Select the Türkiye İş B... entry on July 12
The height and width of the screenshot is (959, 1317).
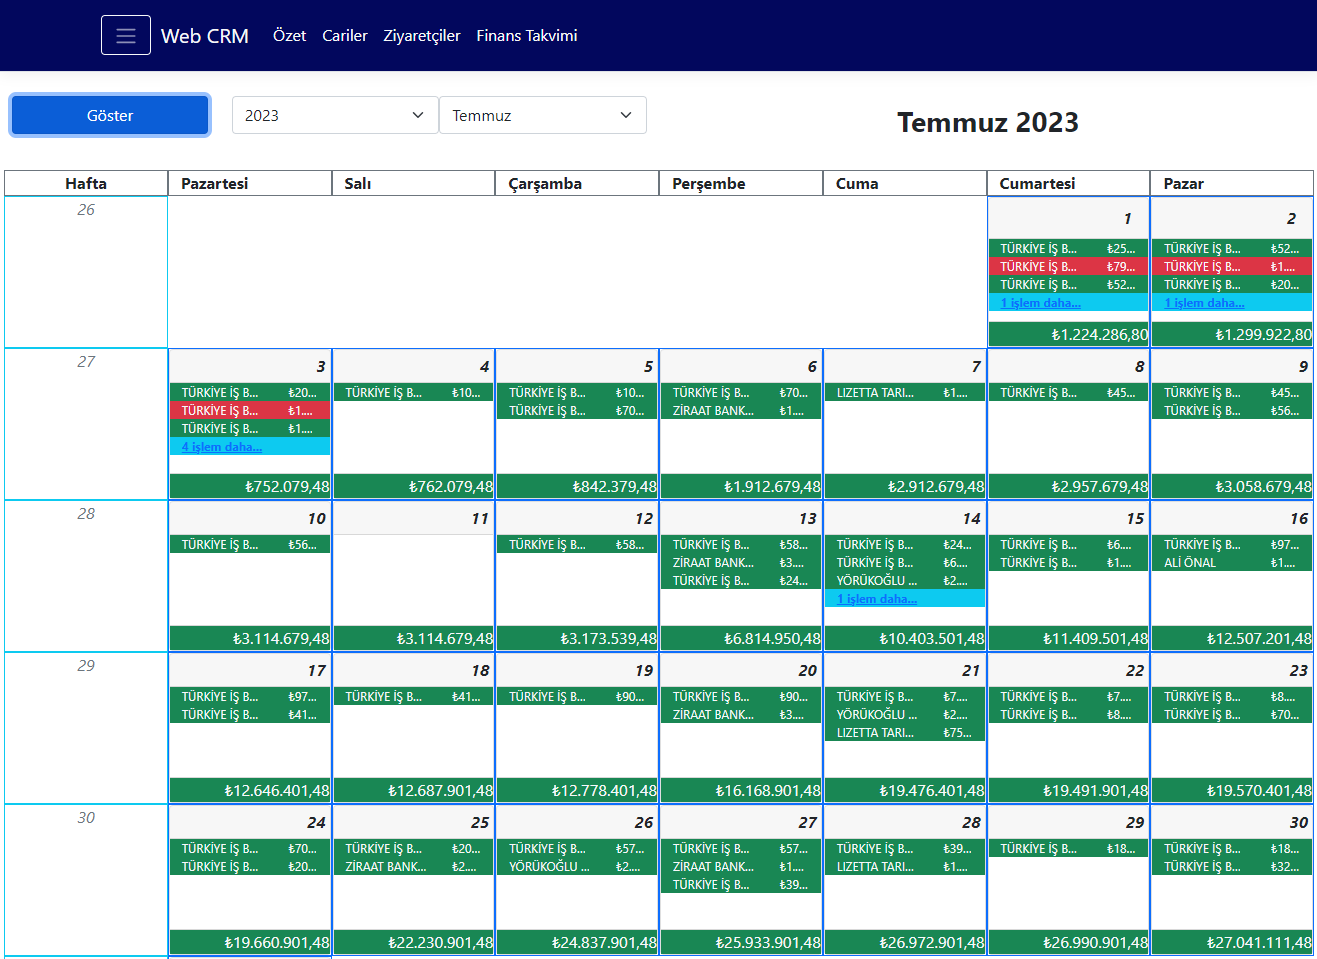pyautogui.click(x=577, y=545)
